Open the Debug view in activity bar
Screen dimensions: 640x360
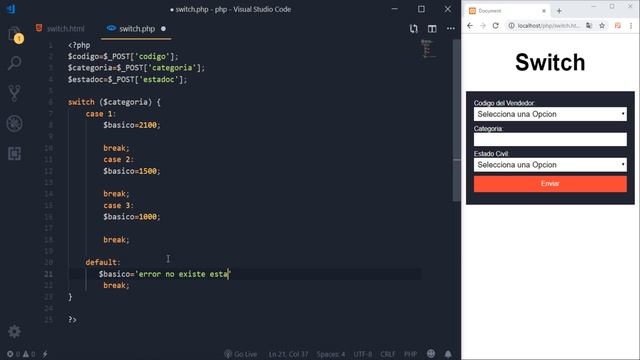tap(14, 123)
